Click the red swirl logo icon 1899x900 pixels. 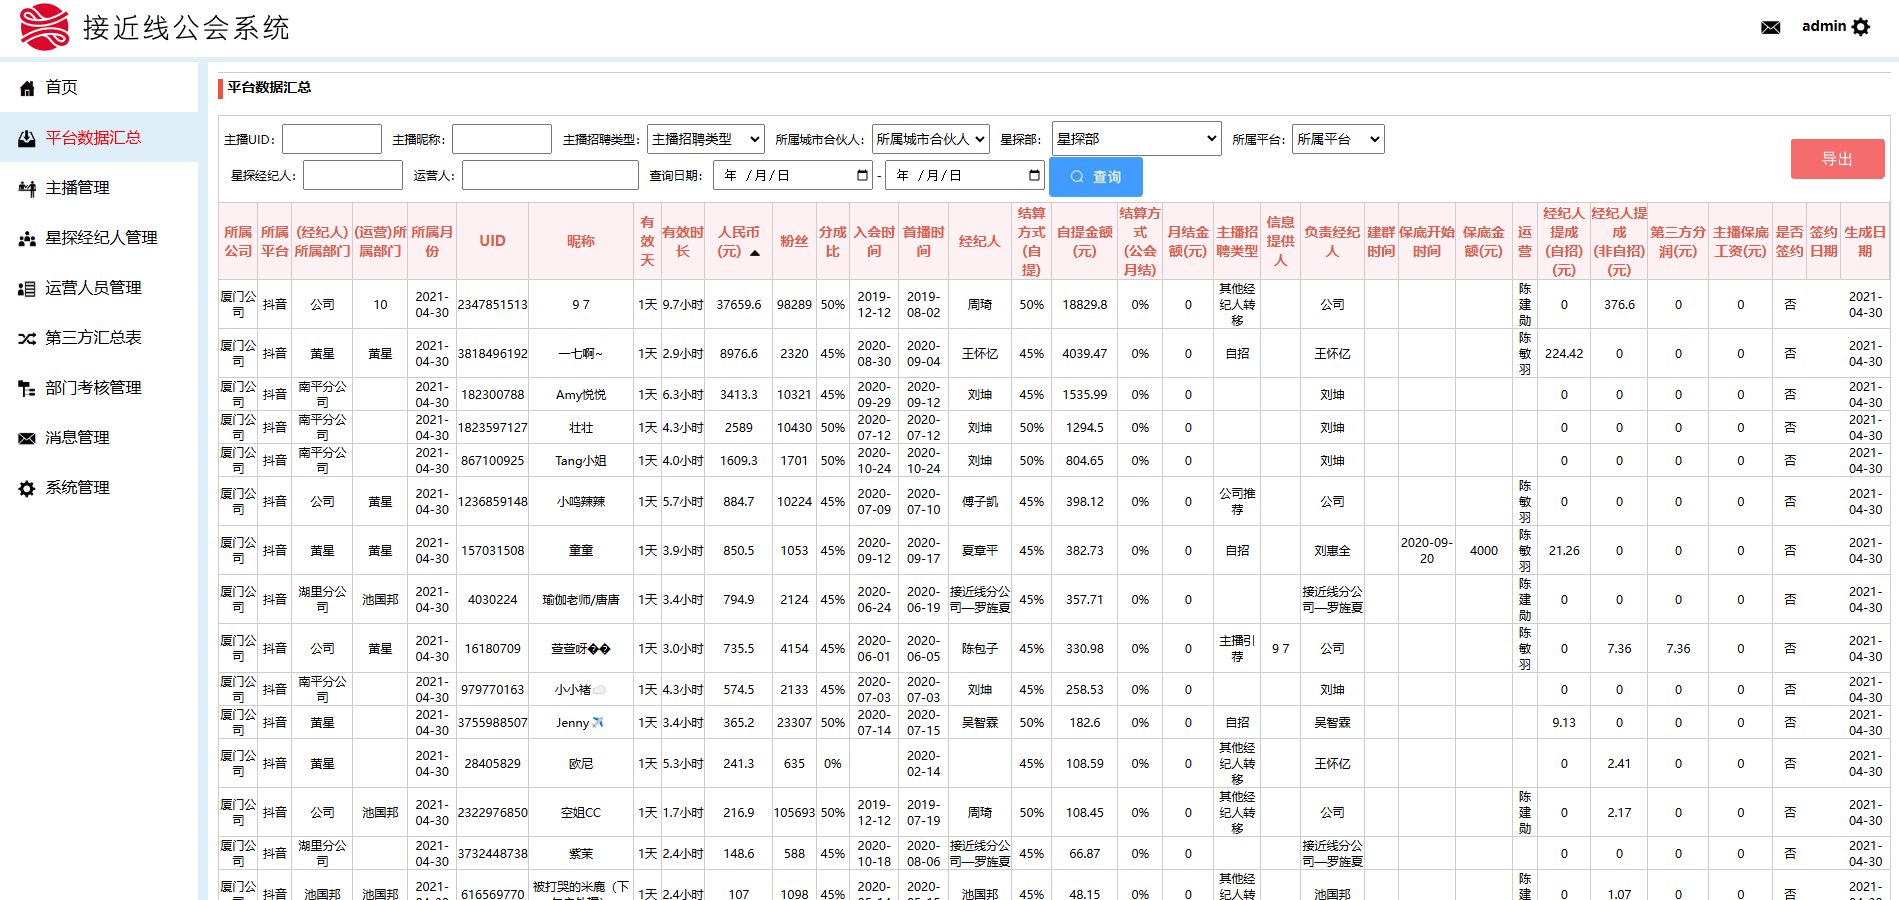tap(45, 27)
